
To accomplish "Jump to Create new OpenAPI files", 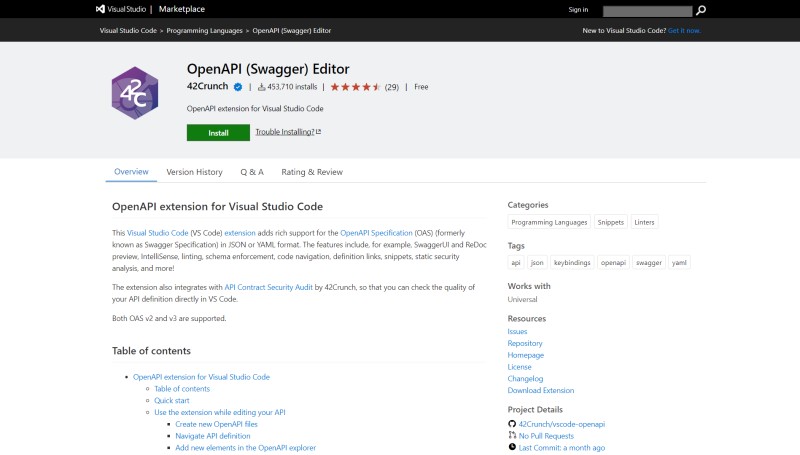I will point(216,423).
